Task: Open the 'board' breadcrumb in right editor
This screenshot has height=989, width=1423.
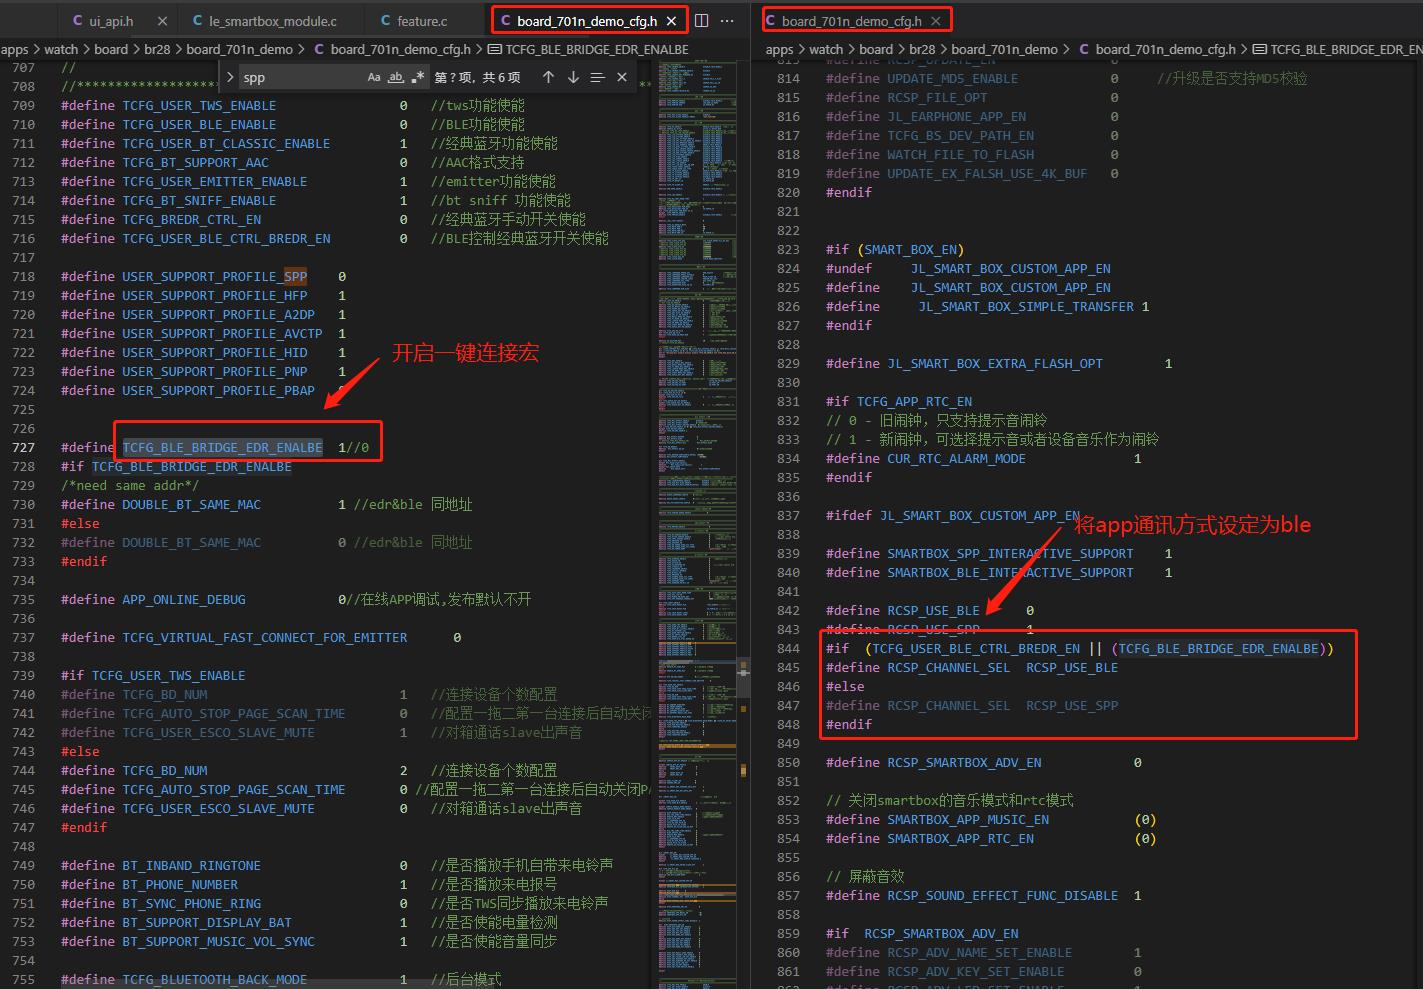Action: (876, 49)
